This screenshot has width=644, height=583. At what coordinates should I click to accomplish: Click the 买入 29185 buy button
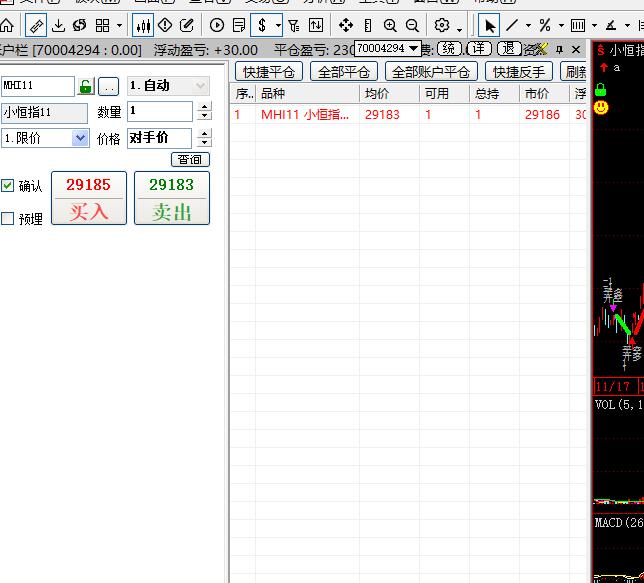(x=89, y=198)
